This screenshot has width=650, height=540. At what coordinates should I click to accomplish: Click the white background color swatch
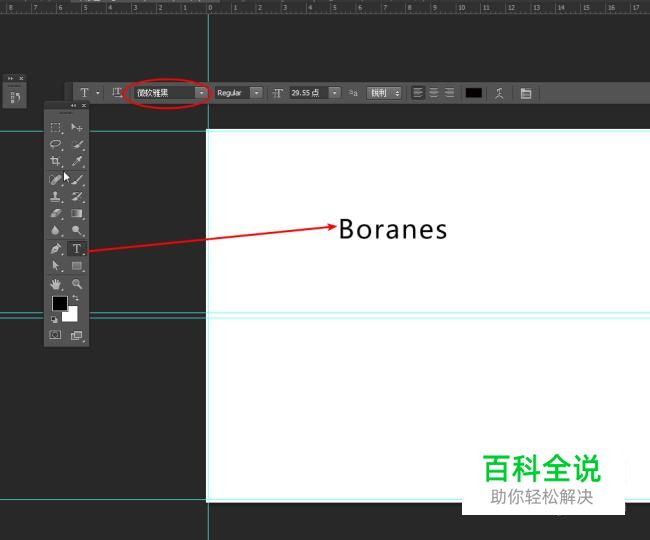coord(72,316)
